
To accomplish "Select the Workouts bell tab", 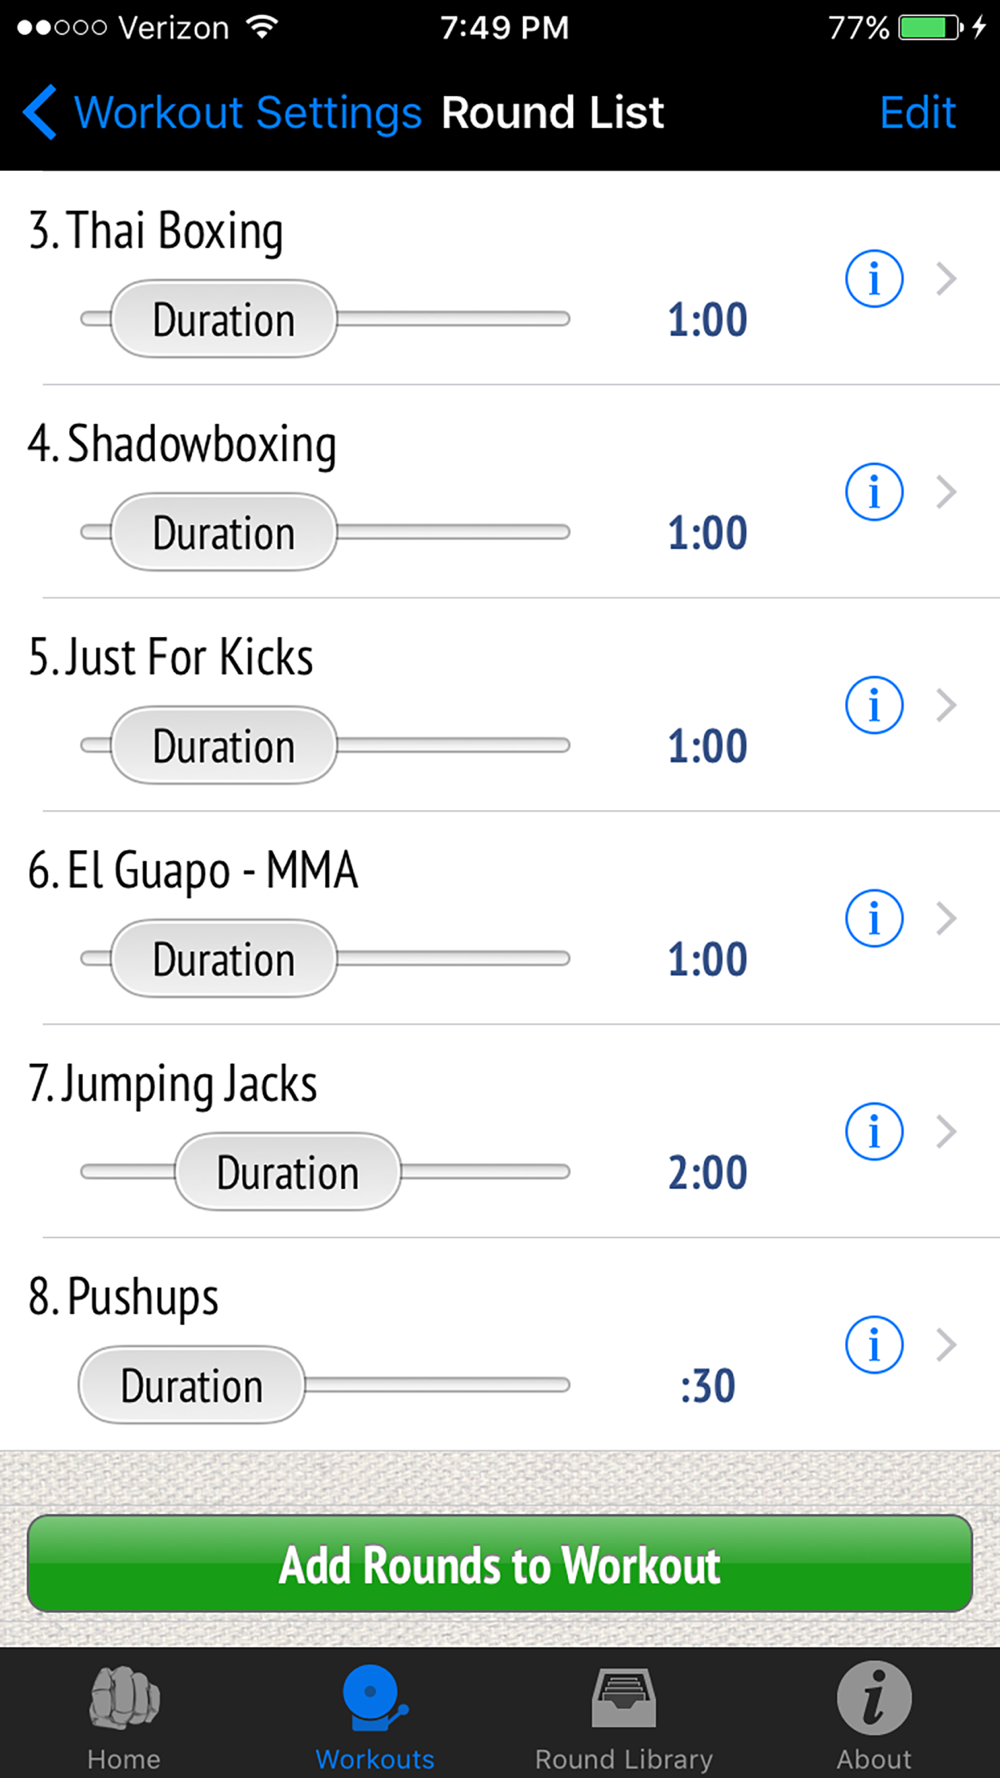I will point(375,1714).
